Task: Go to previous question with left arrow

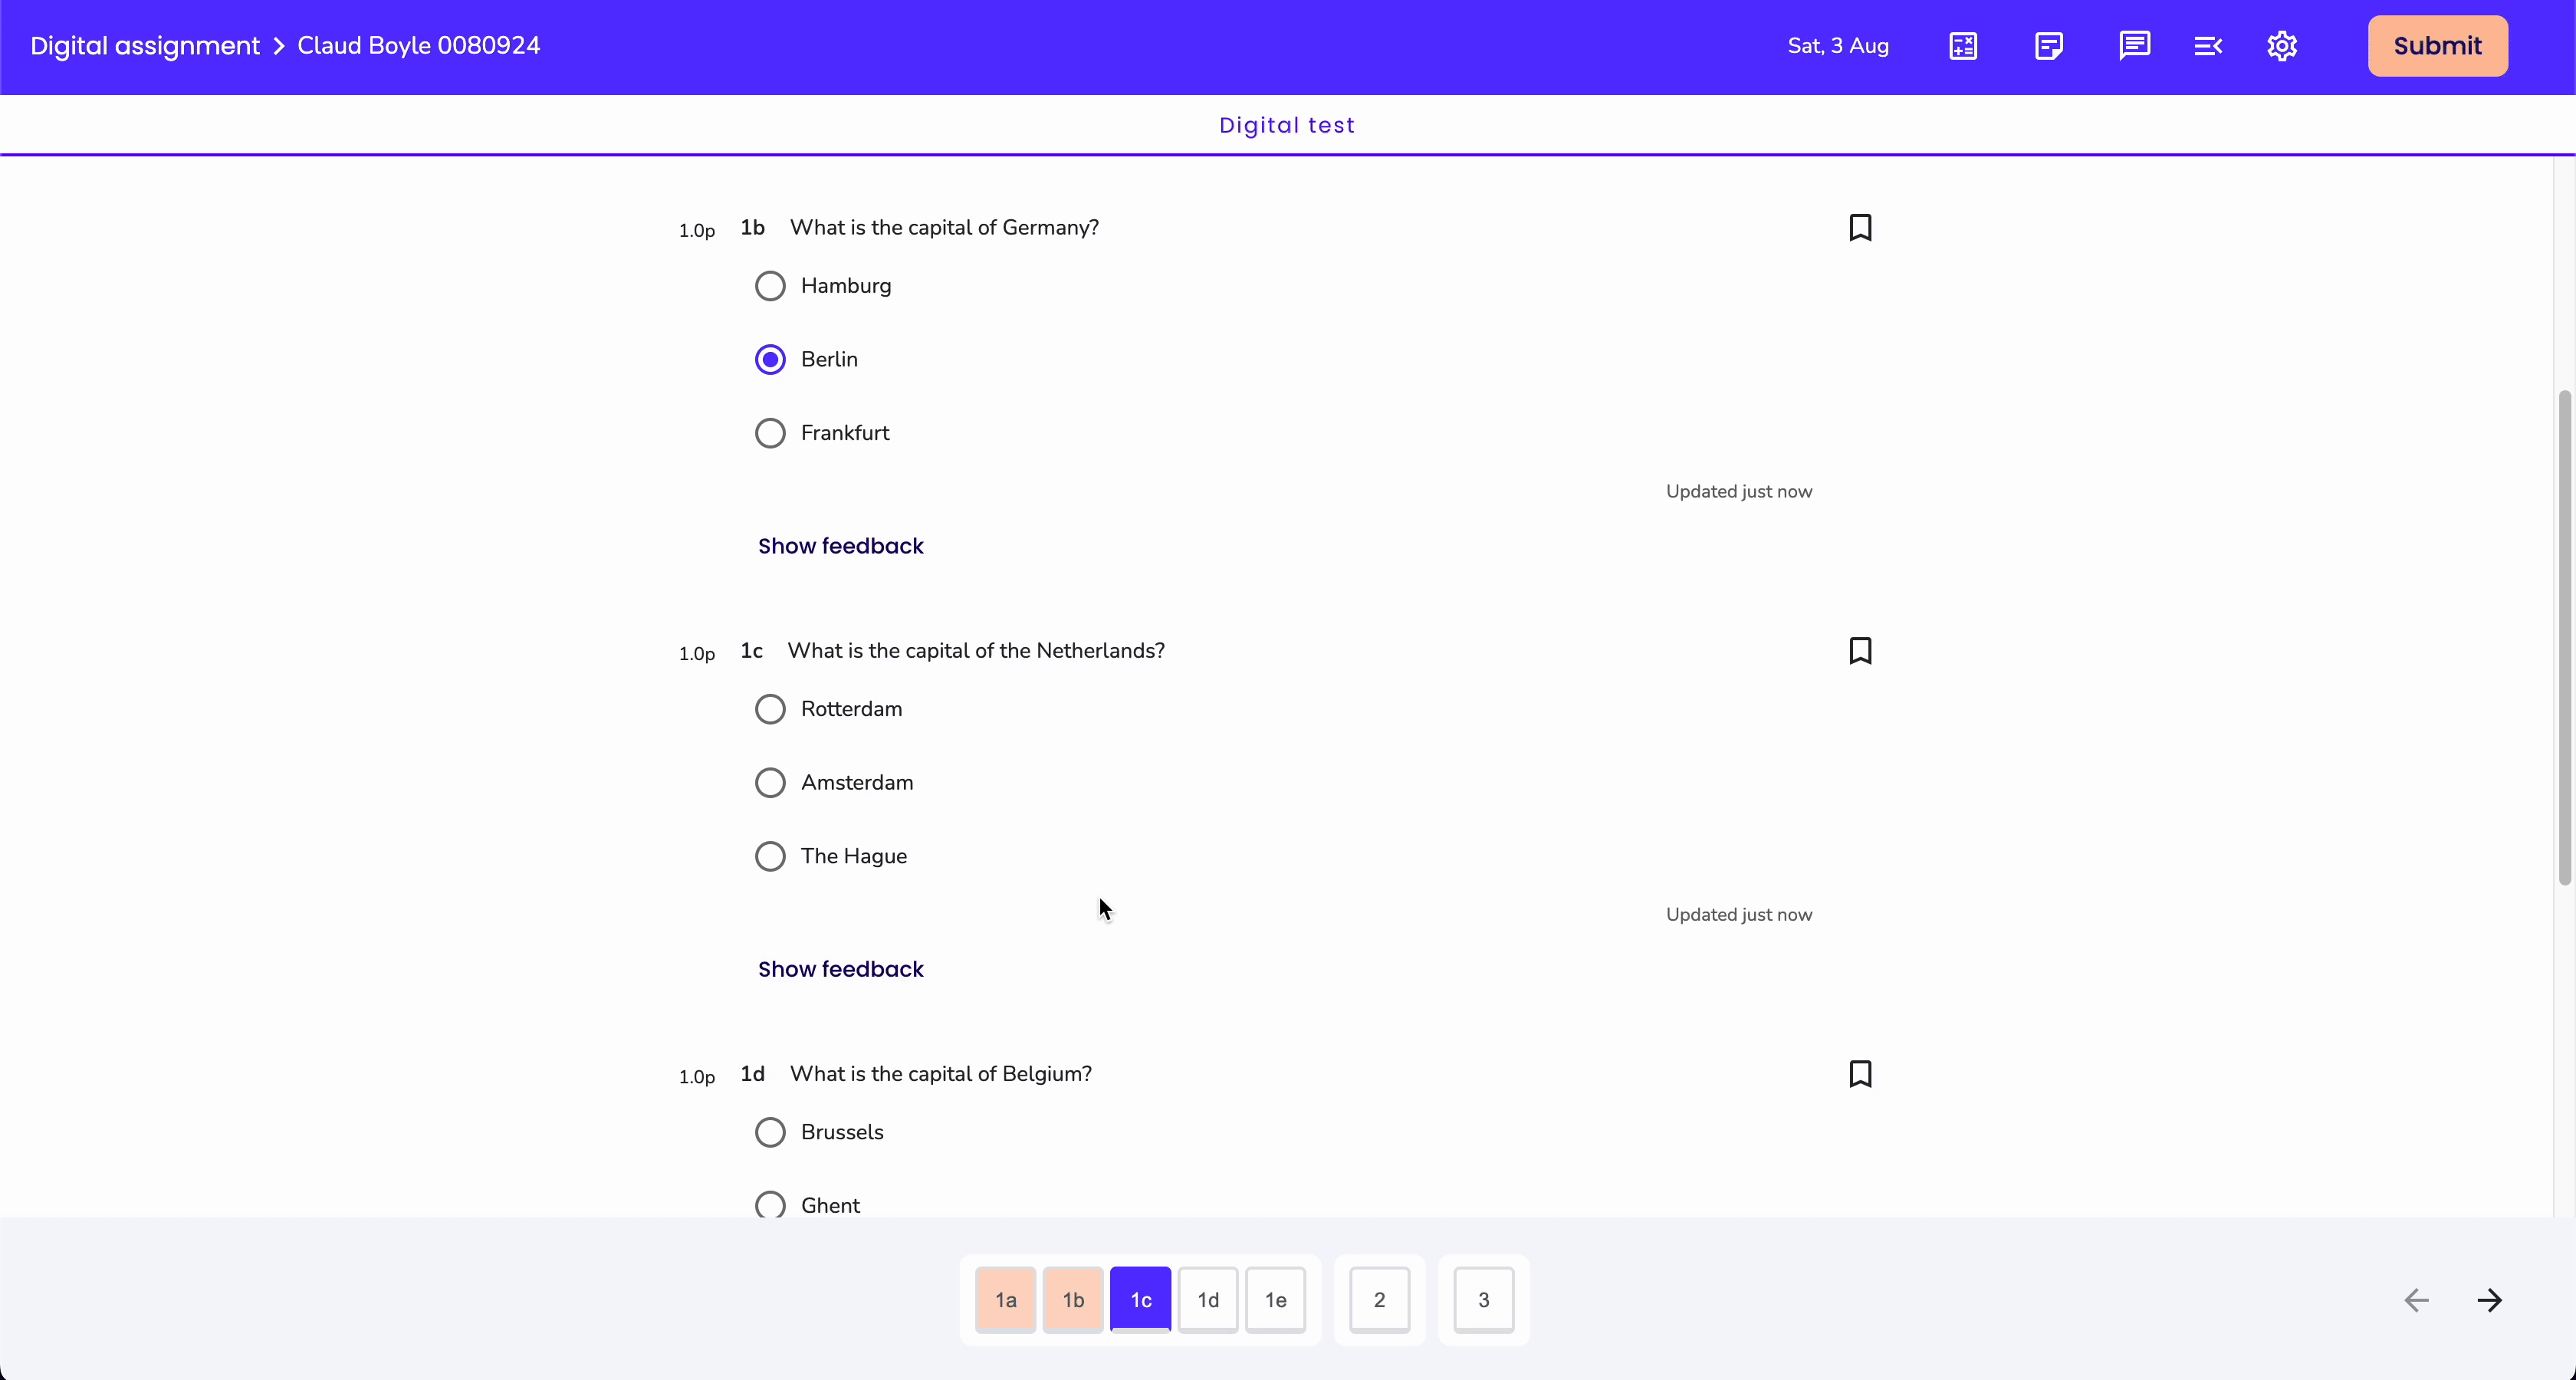Action: pos(2416,1300)
